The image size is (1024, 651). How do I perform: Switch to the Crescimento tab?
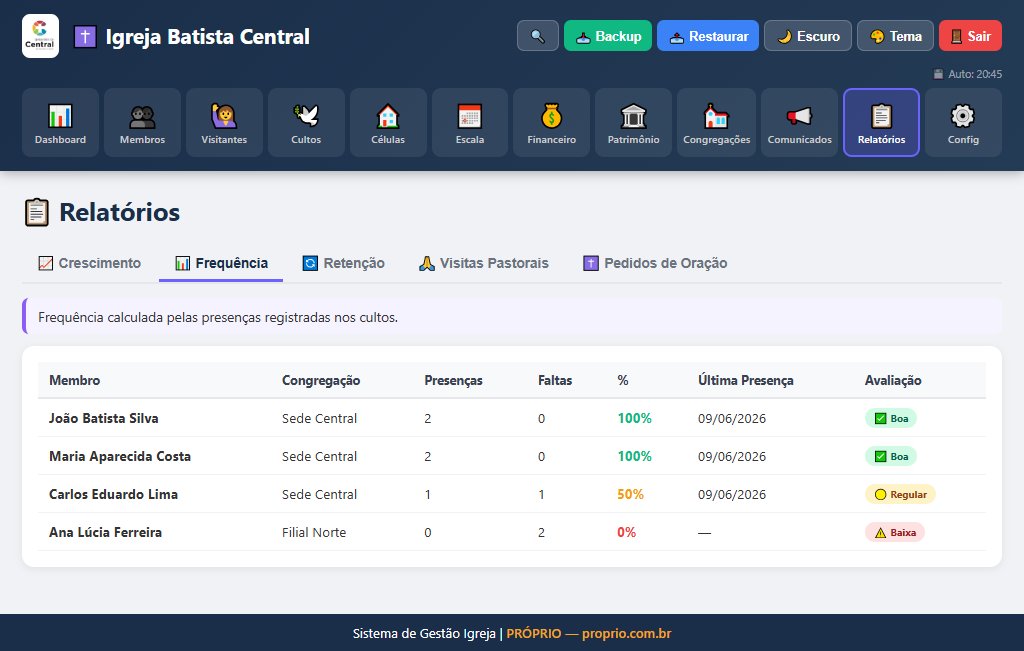pyautogui.click(x=90, y=263)
